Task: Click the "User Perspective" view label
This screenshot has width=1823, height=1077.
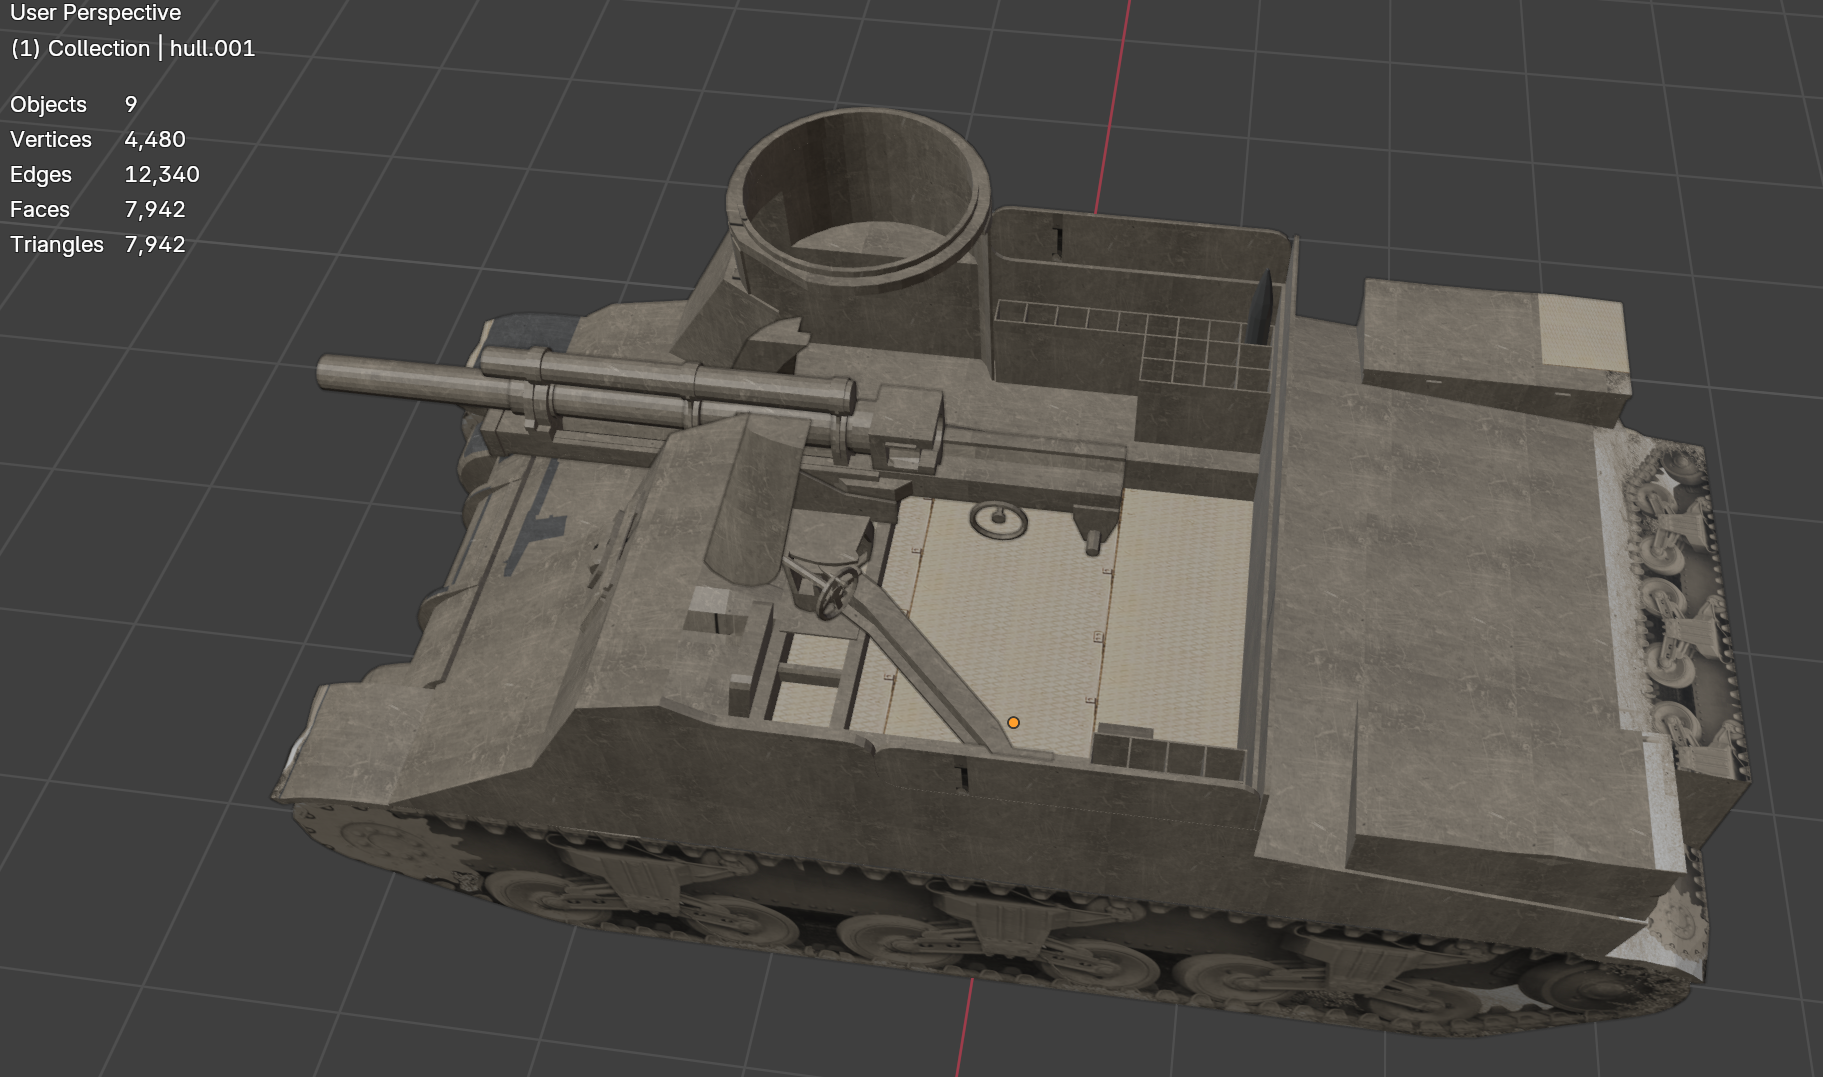Action: (96, 13)
